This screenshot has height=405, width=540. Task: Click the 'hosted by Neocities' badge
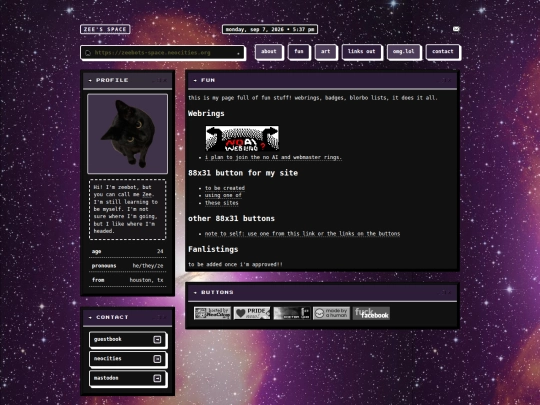(x=212, y=313)
